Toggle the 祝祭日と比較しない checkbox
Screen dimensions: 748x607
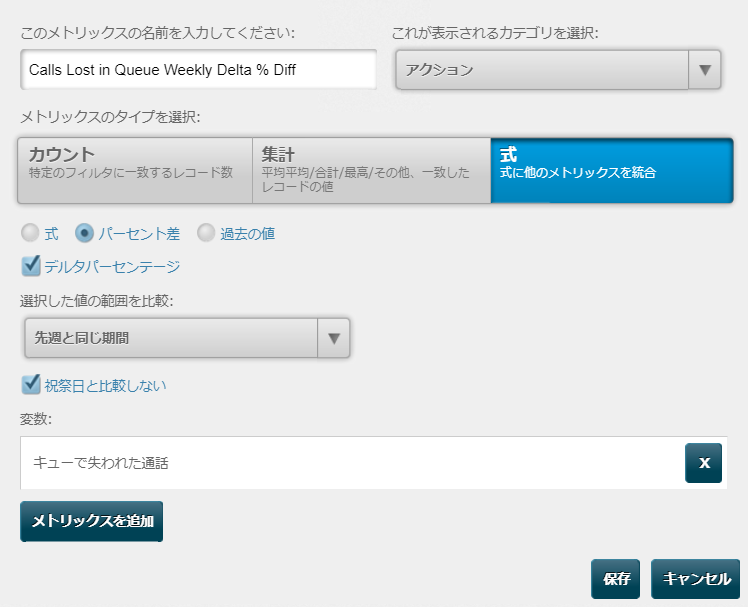(31, 385)
